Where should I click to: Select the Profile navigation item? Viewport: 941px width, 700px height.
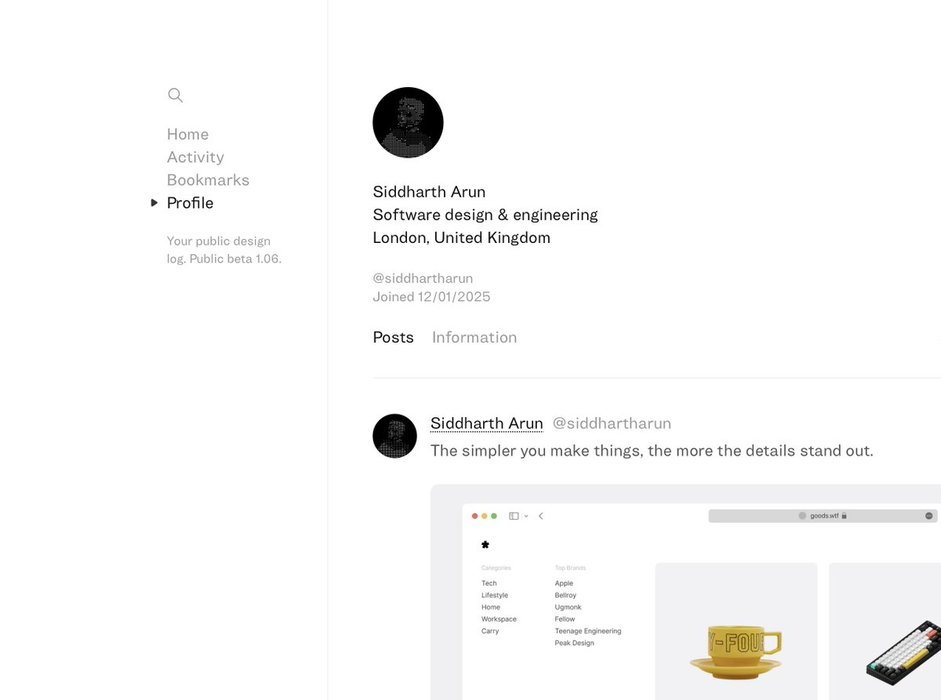point(190,203)
